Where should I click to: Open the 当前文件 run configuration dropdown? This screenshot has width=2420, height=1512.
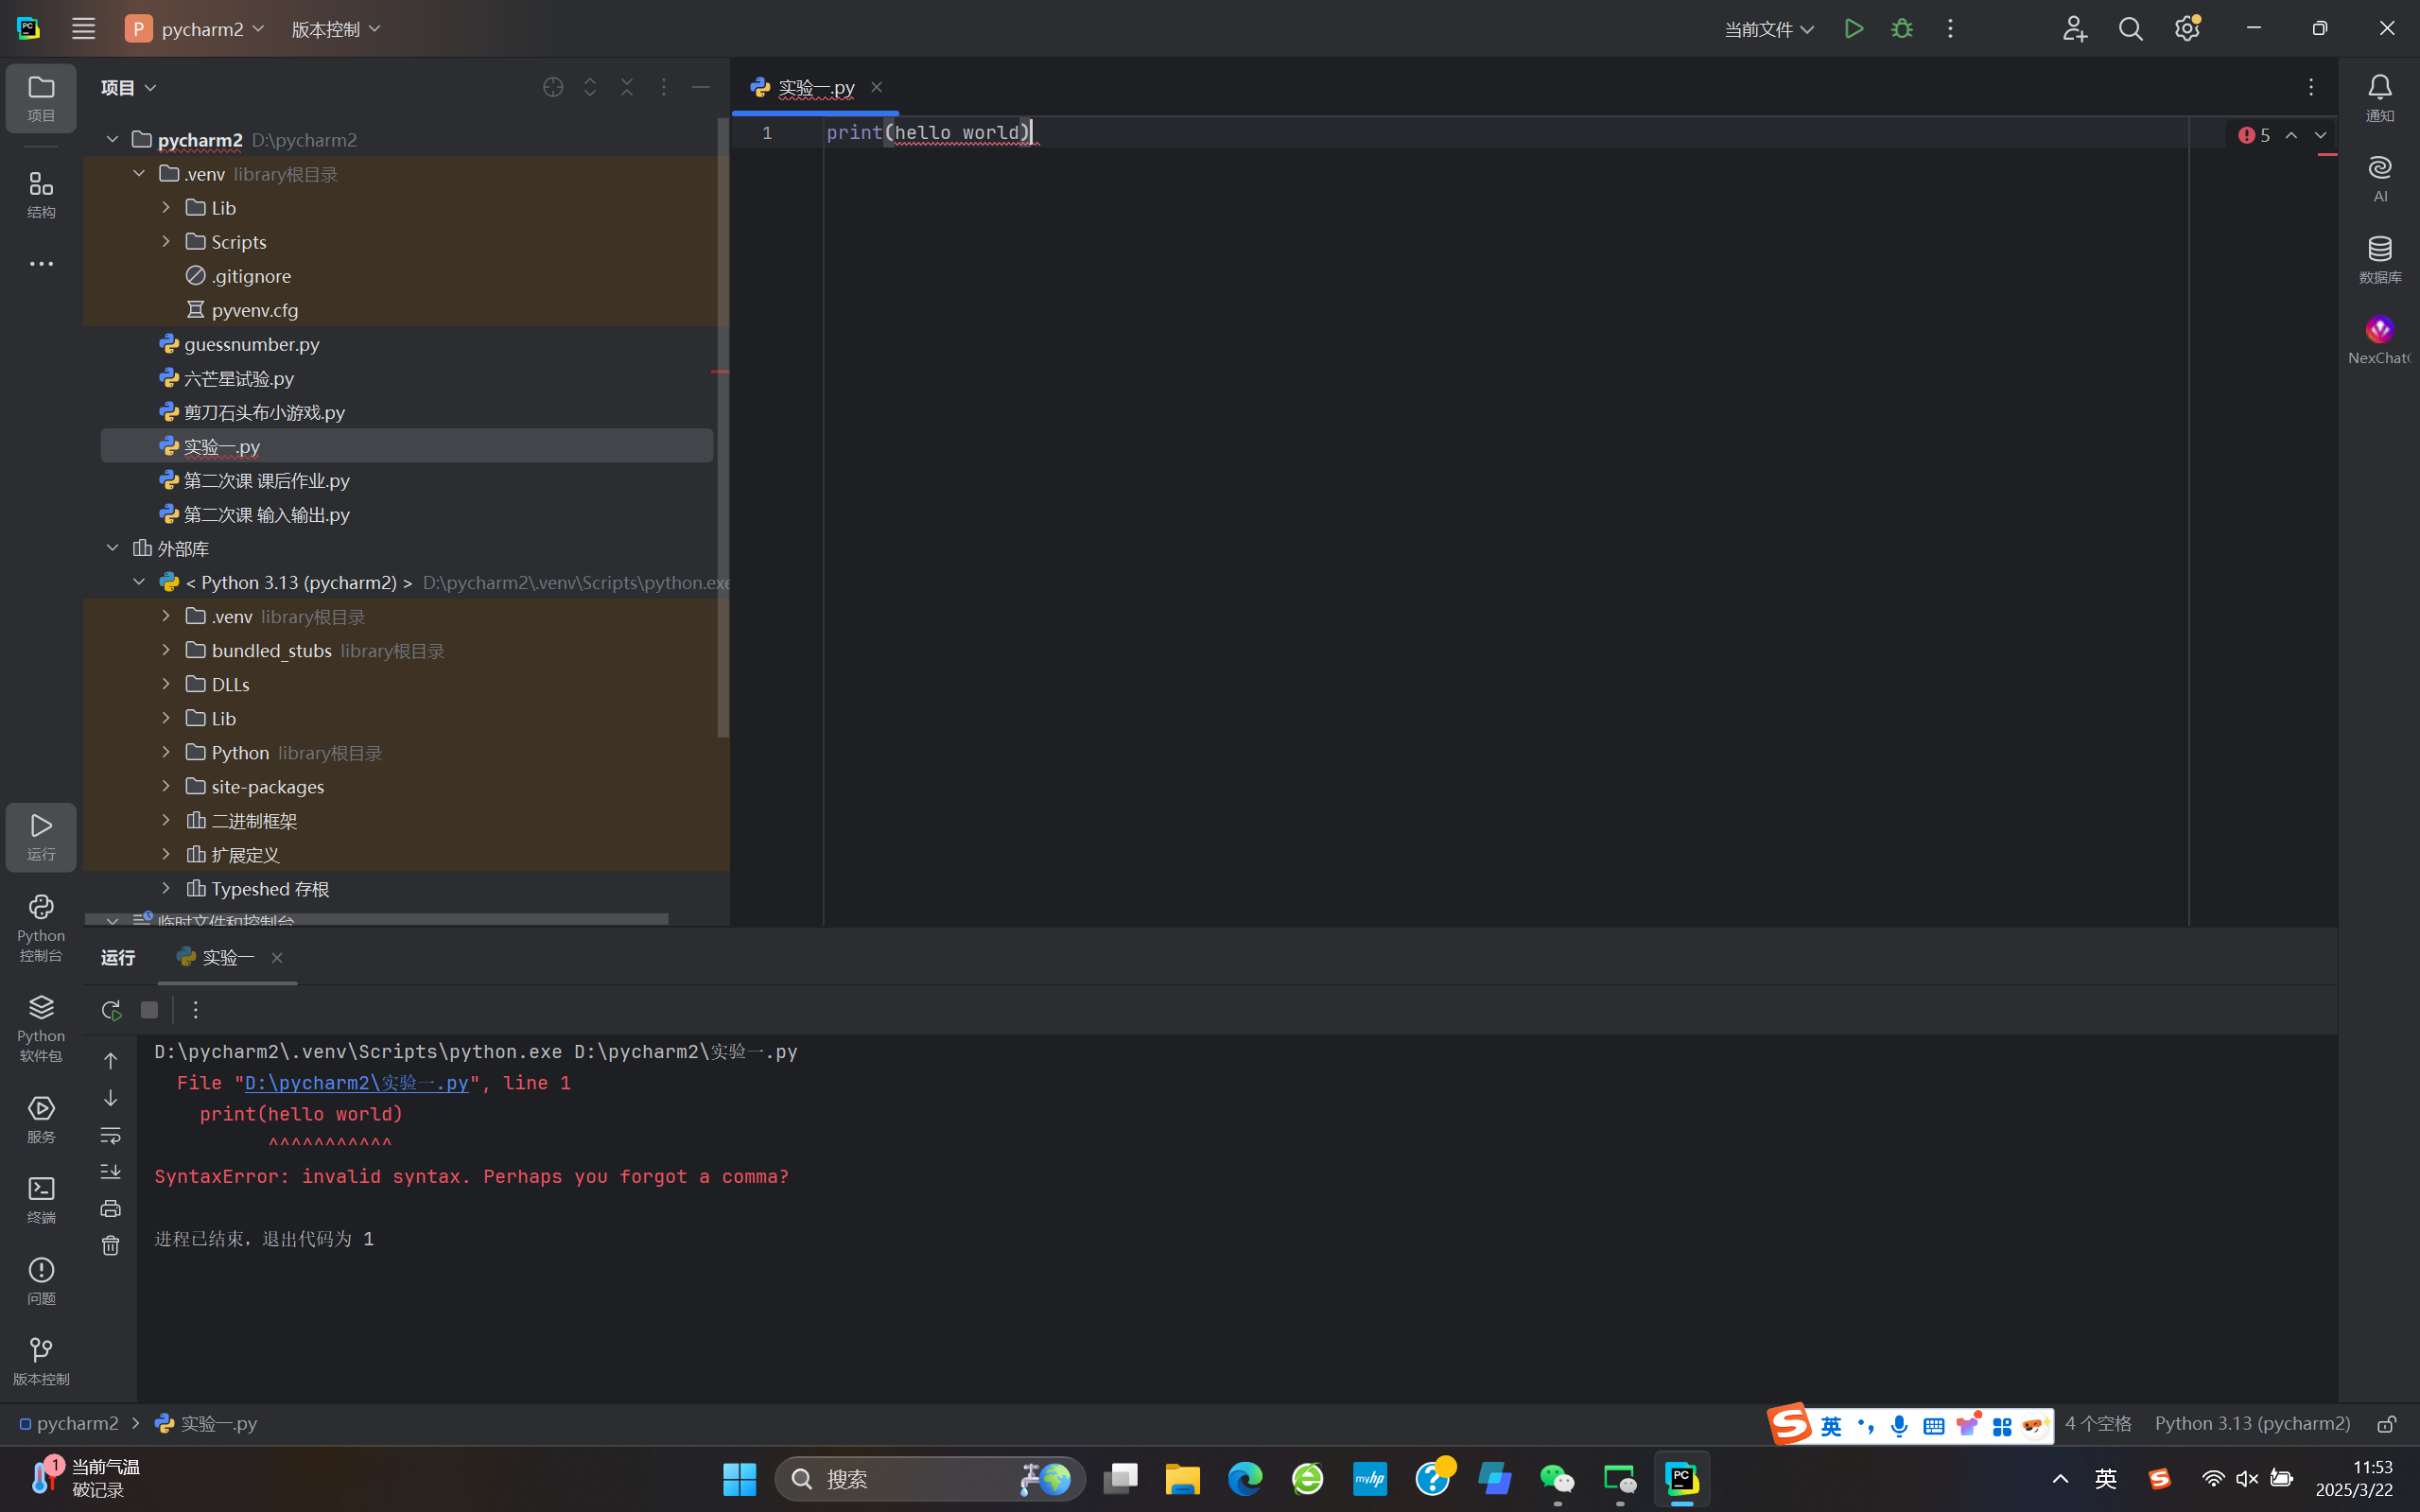coord(1768,29)
